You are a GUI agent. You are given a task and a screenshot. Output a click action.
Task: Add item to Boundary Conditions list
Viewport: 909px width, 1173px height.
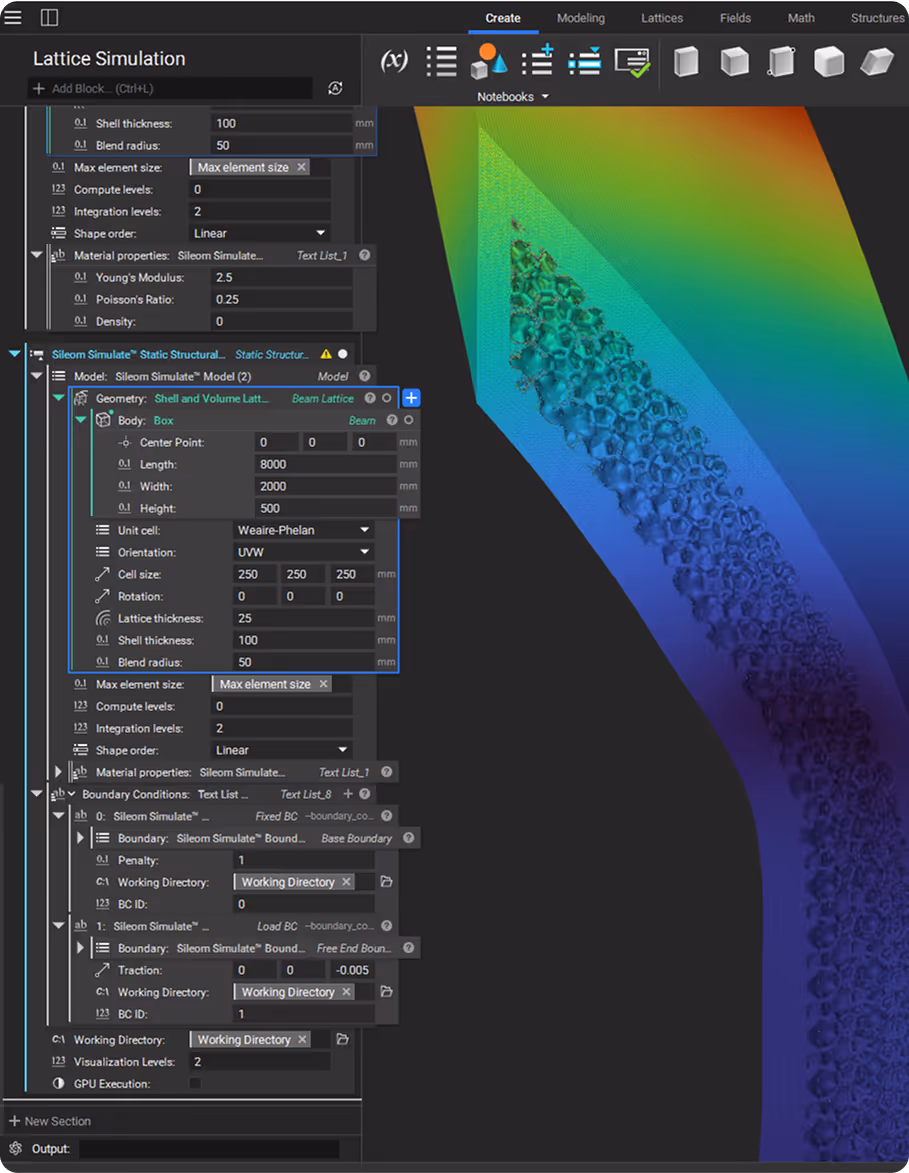click(x=348, y=794)
